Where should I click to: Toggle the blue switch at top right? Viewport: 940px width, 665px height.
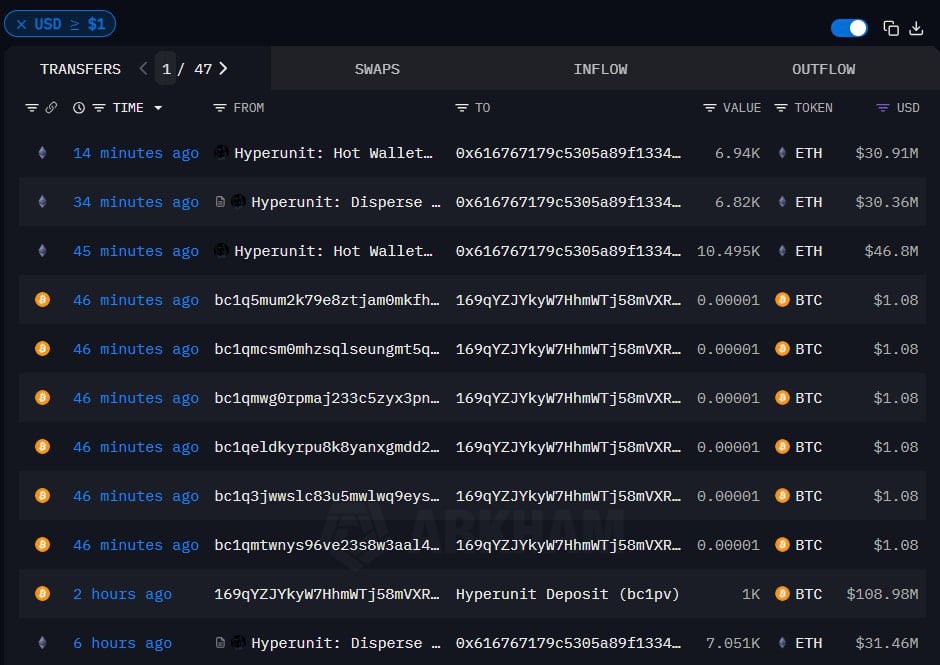click(x=849, y=28)
